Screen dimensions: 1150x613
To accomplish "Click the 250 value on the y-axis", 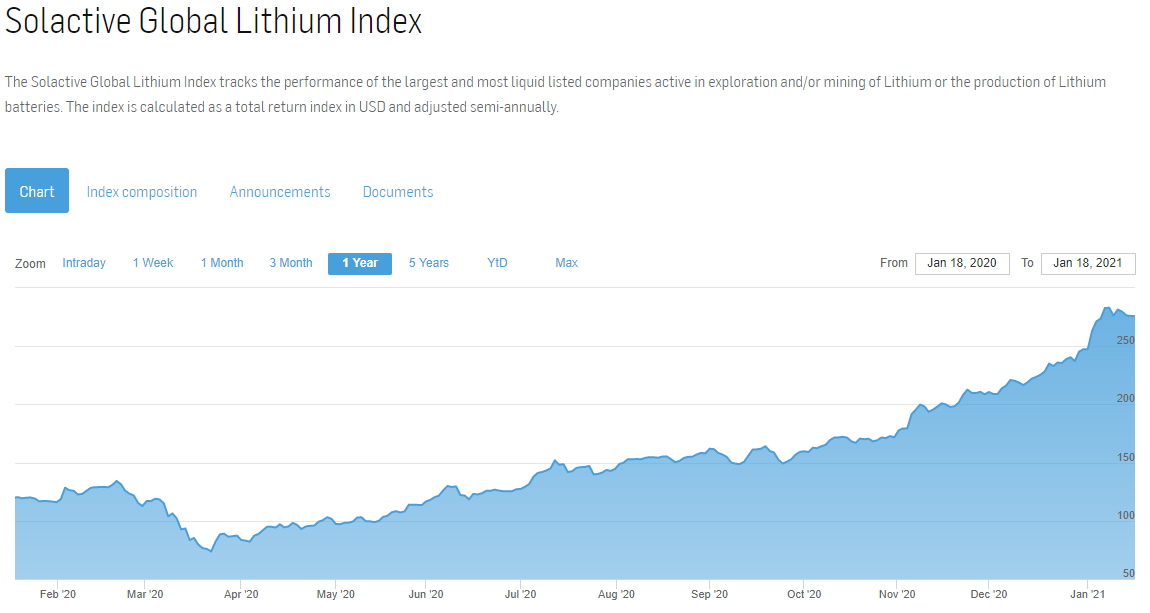I will click(x=1125, y=340).
